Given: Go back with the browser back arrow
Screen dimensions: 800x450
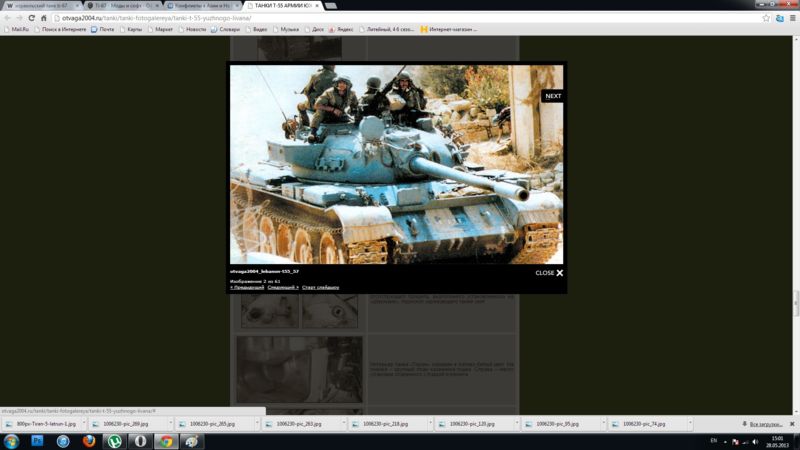Looking at the screenshot, I should click(7, 18).
